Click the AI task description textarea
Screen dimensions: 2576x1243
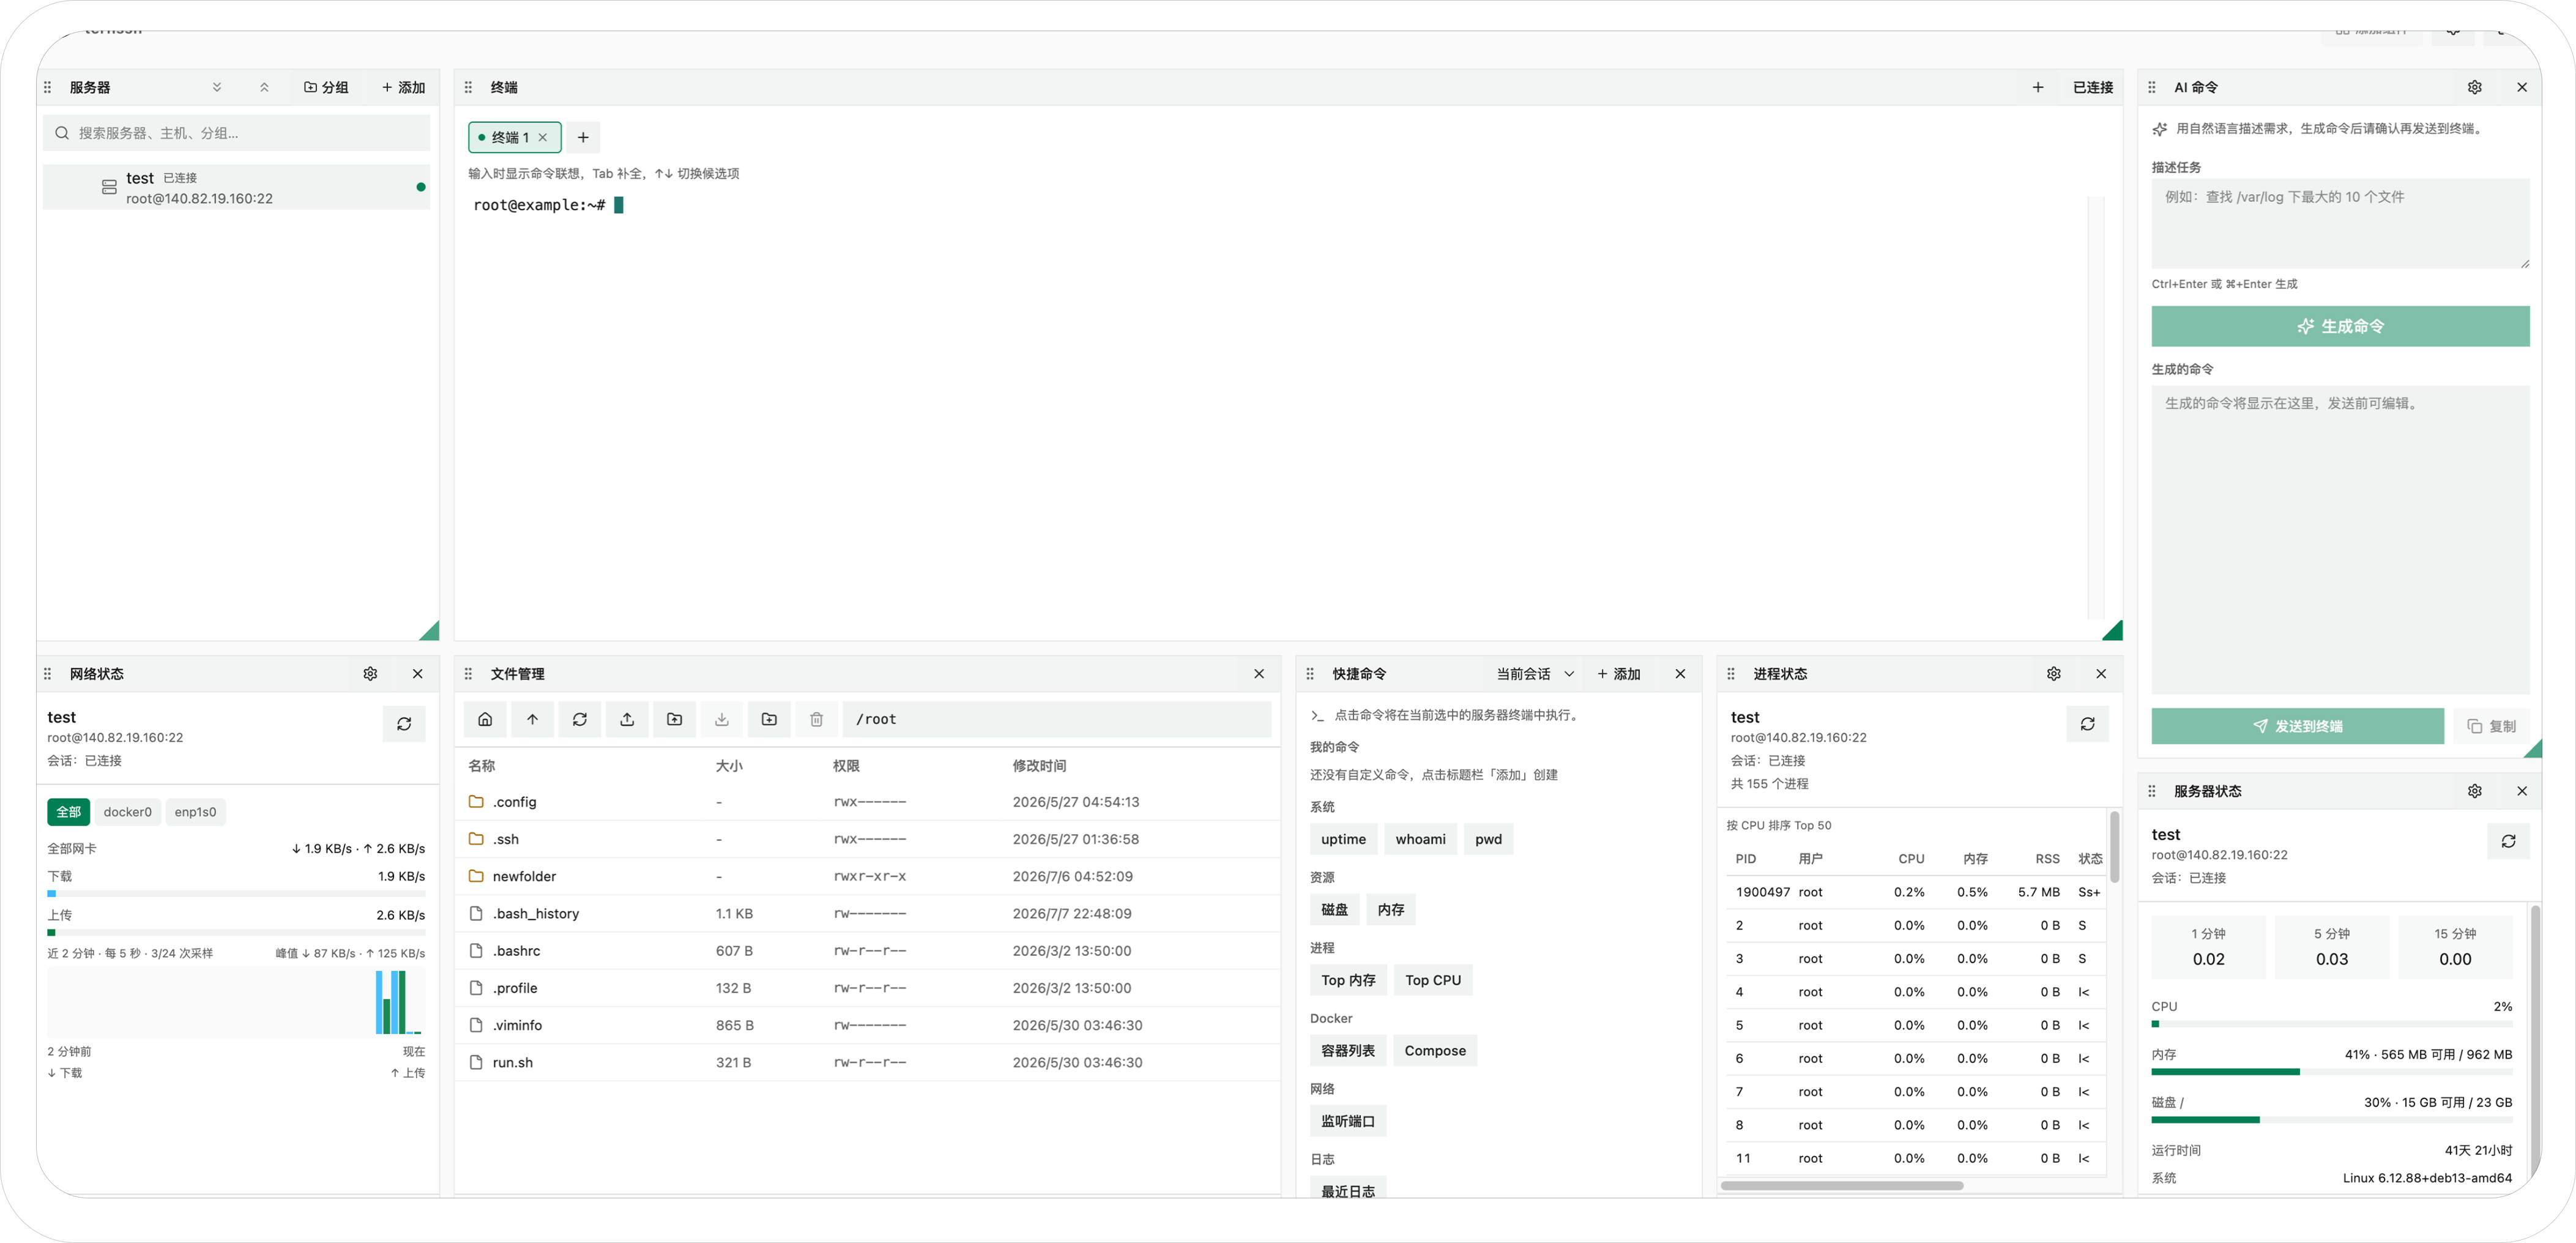point(2340,223)
